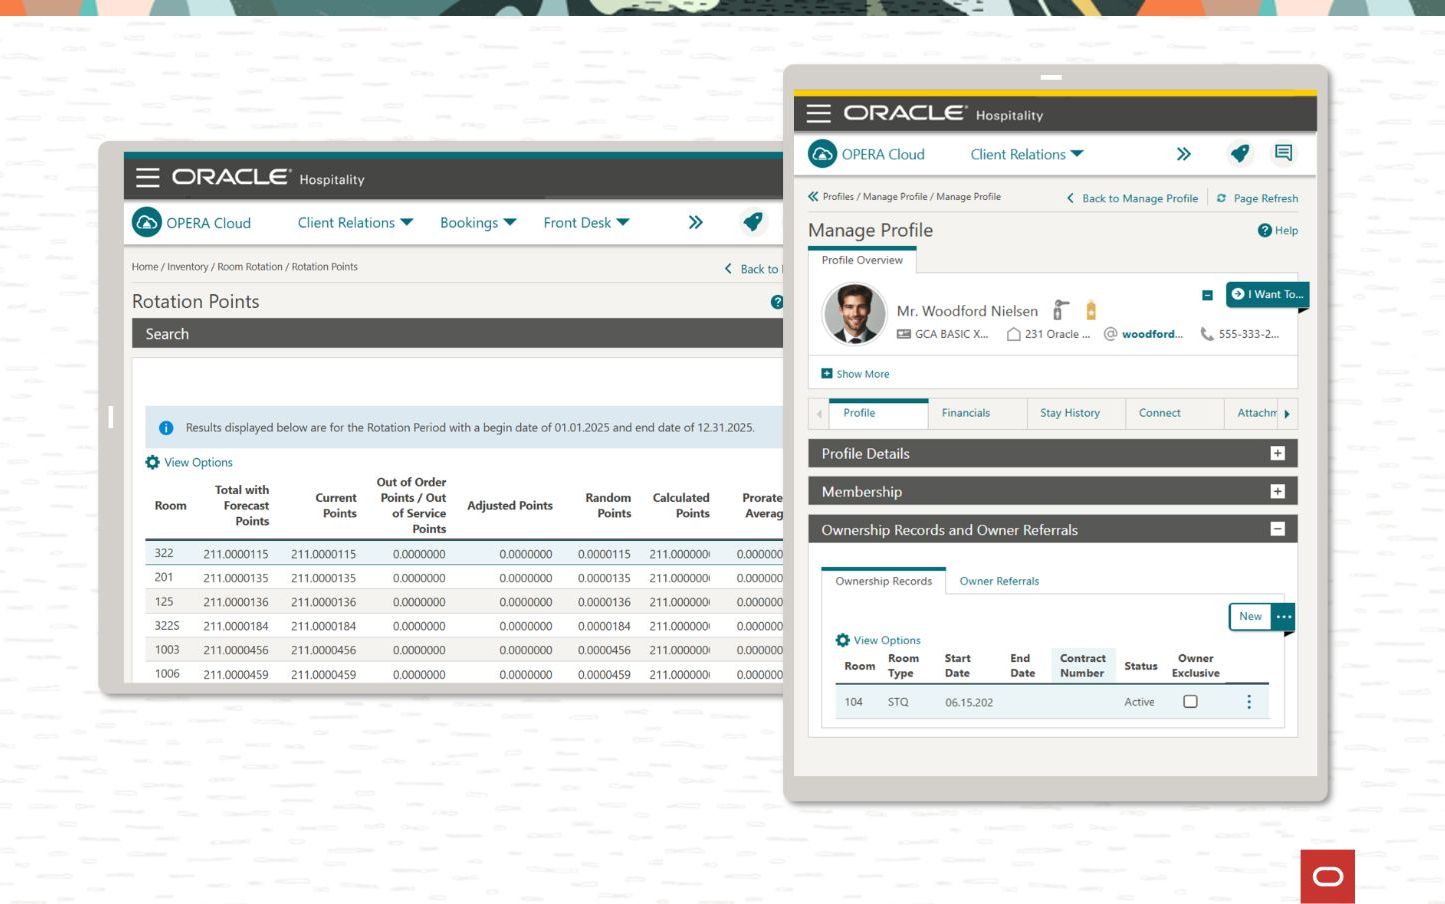Click the red Oracle logo button

pos(1327,876)
